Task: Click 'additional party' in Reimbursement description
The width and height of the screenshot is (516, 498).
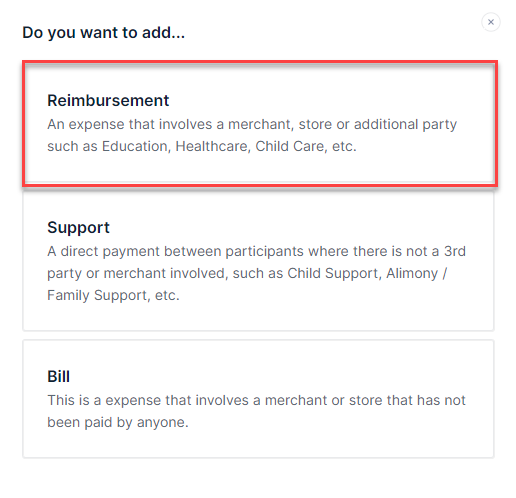Action: [405, 125]
